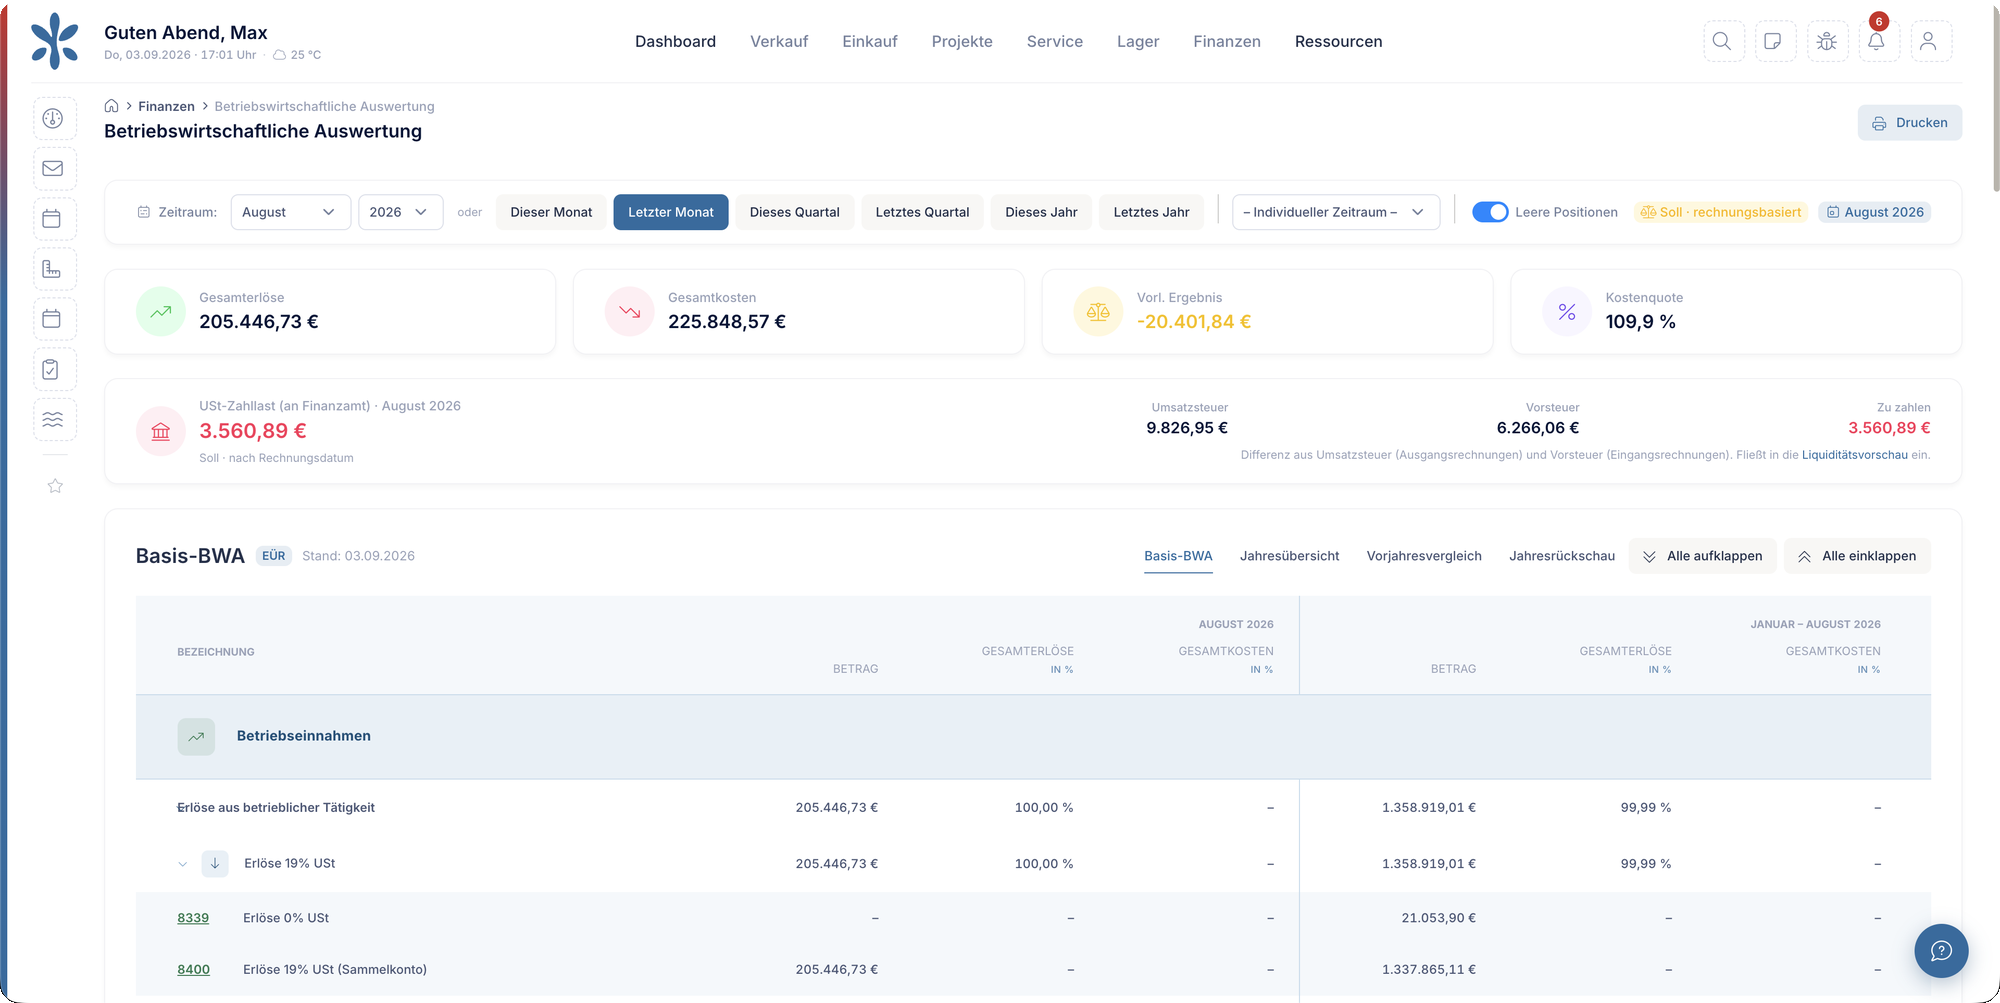Screen dimensions: 2000x1003
Task: Click the blue flower app logo
Action: 54,41
